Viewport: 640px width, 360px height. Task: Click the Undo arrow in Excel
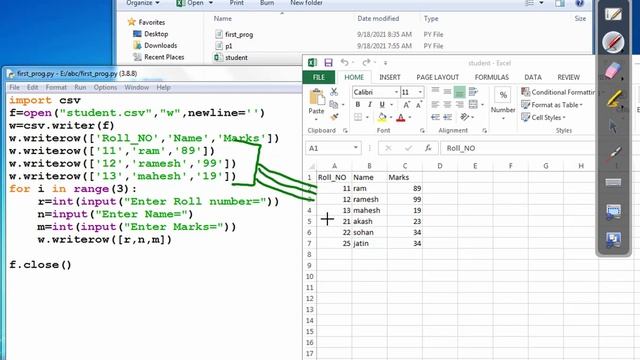[344, 62]
